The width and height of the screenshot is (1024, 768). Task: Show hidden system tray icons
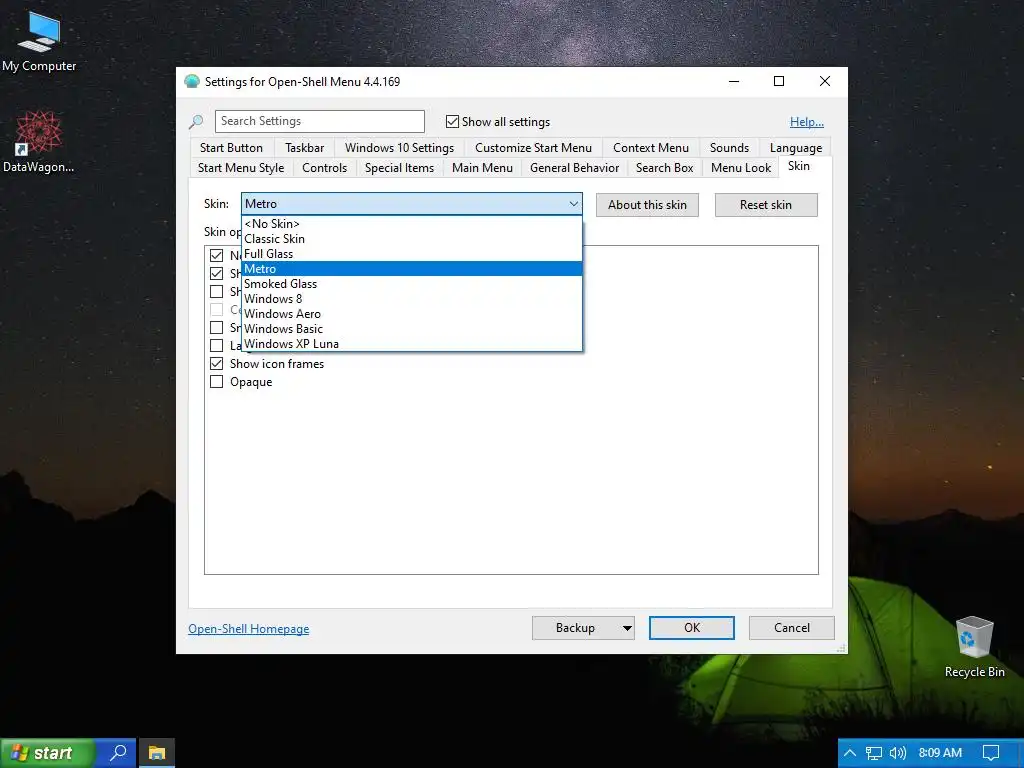point(850,753)
